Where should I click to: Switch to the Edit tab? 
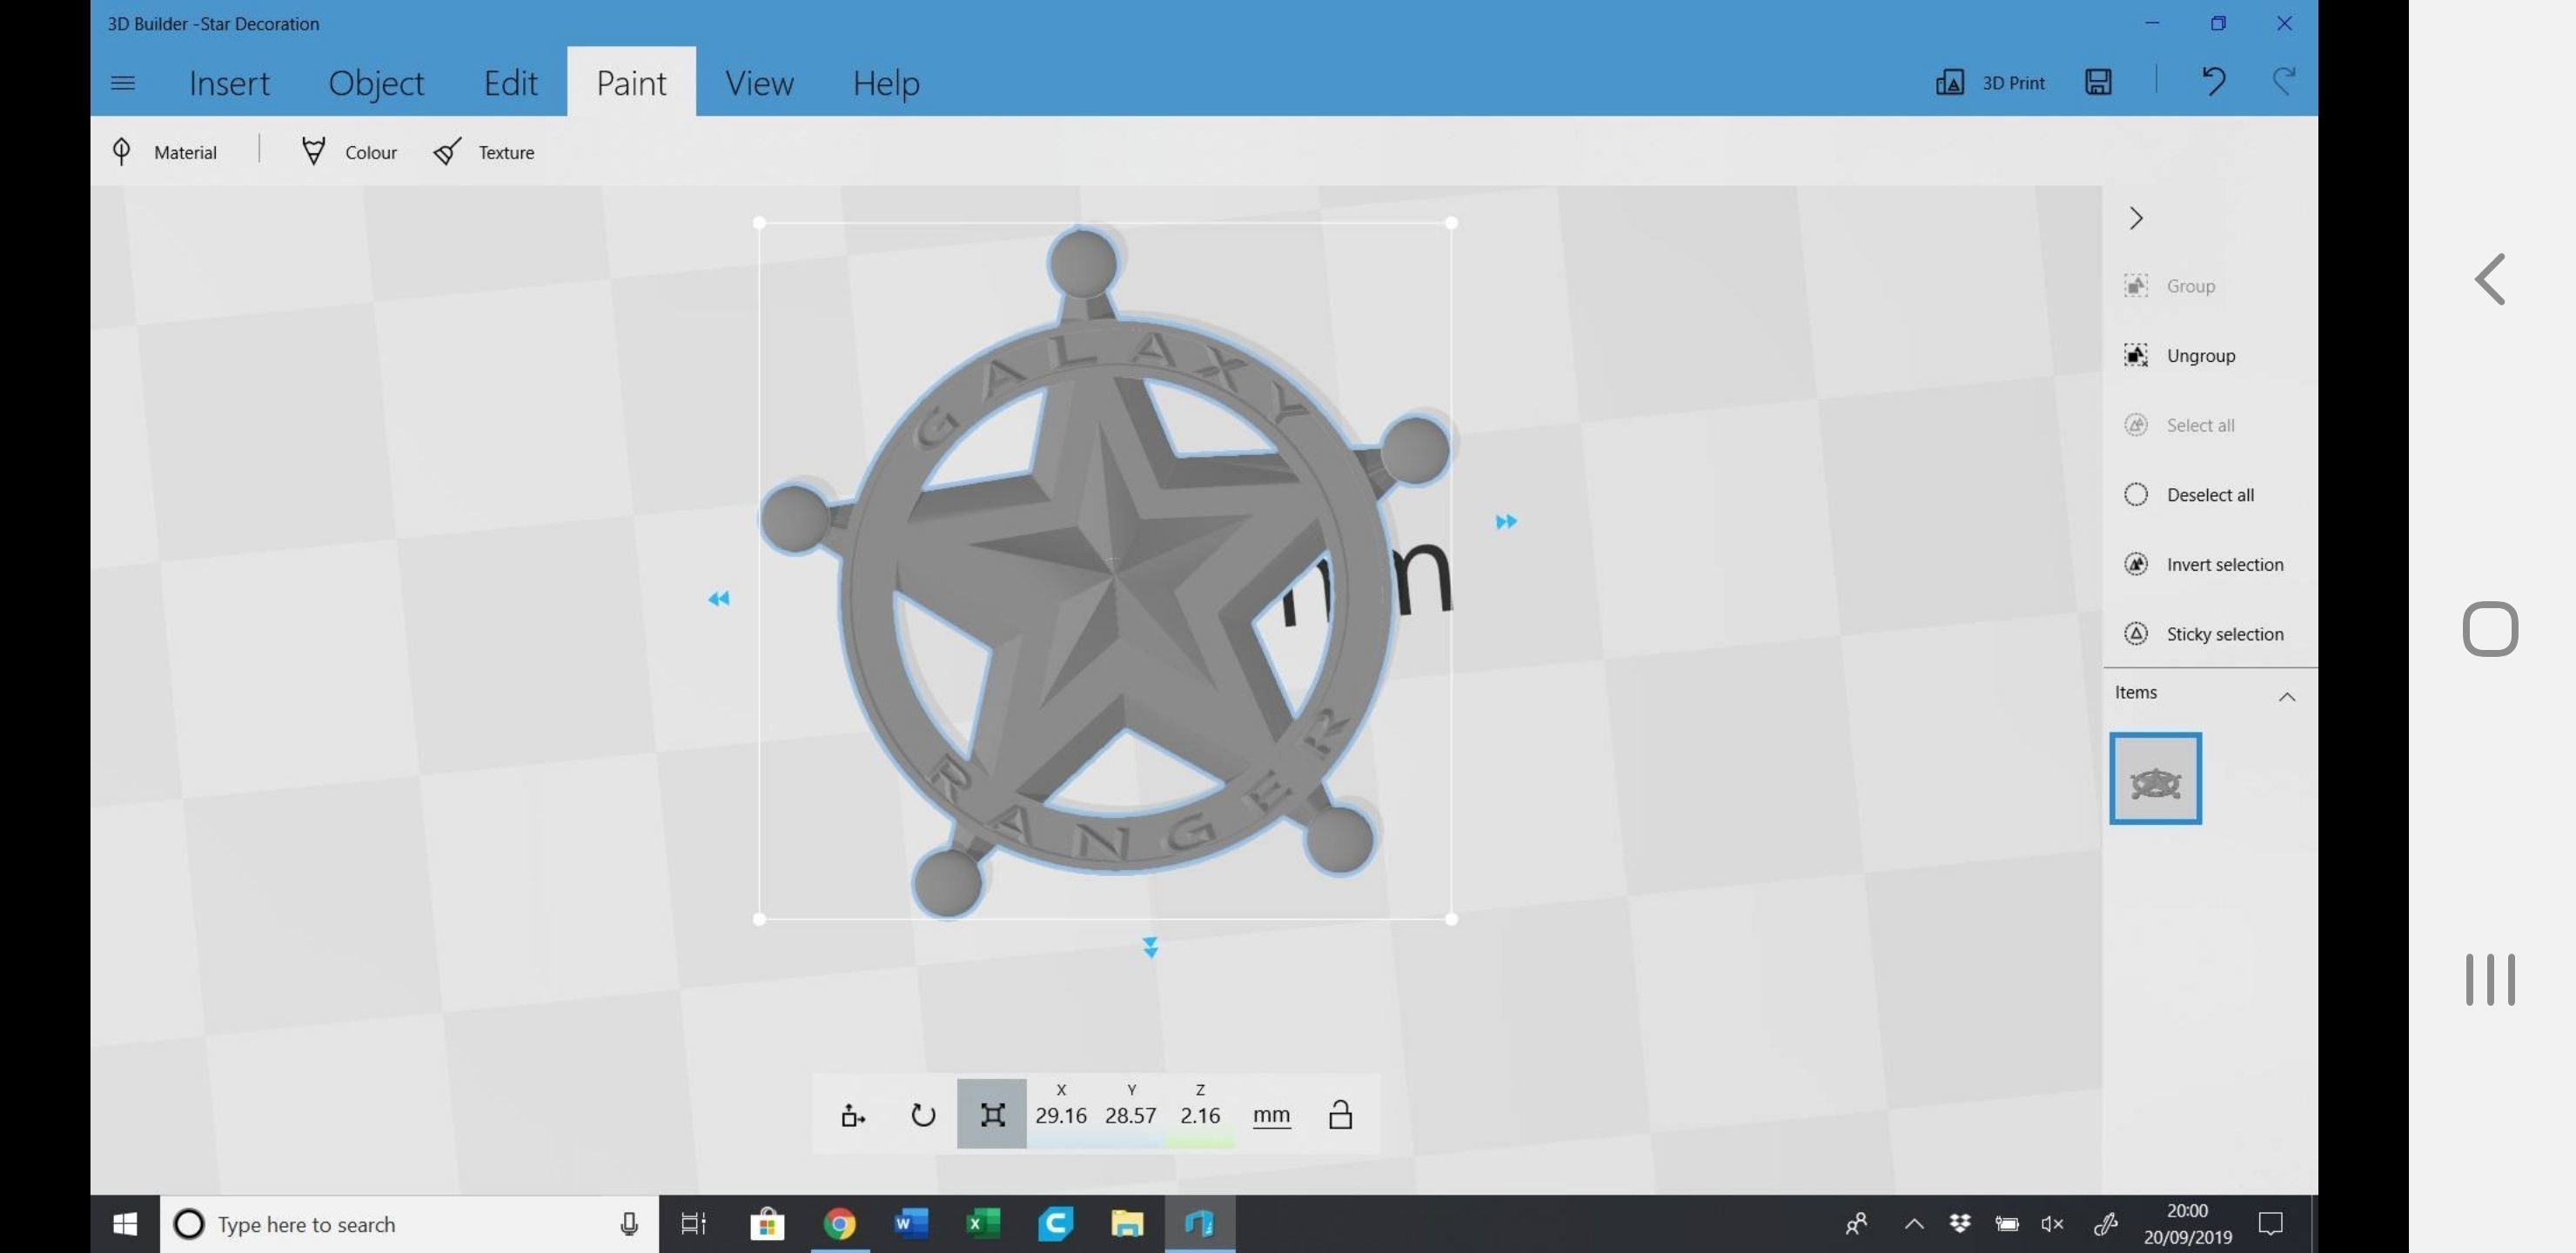[x=510, y=83]
